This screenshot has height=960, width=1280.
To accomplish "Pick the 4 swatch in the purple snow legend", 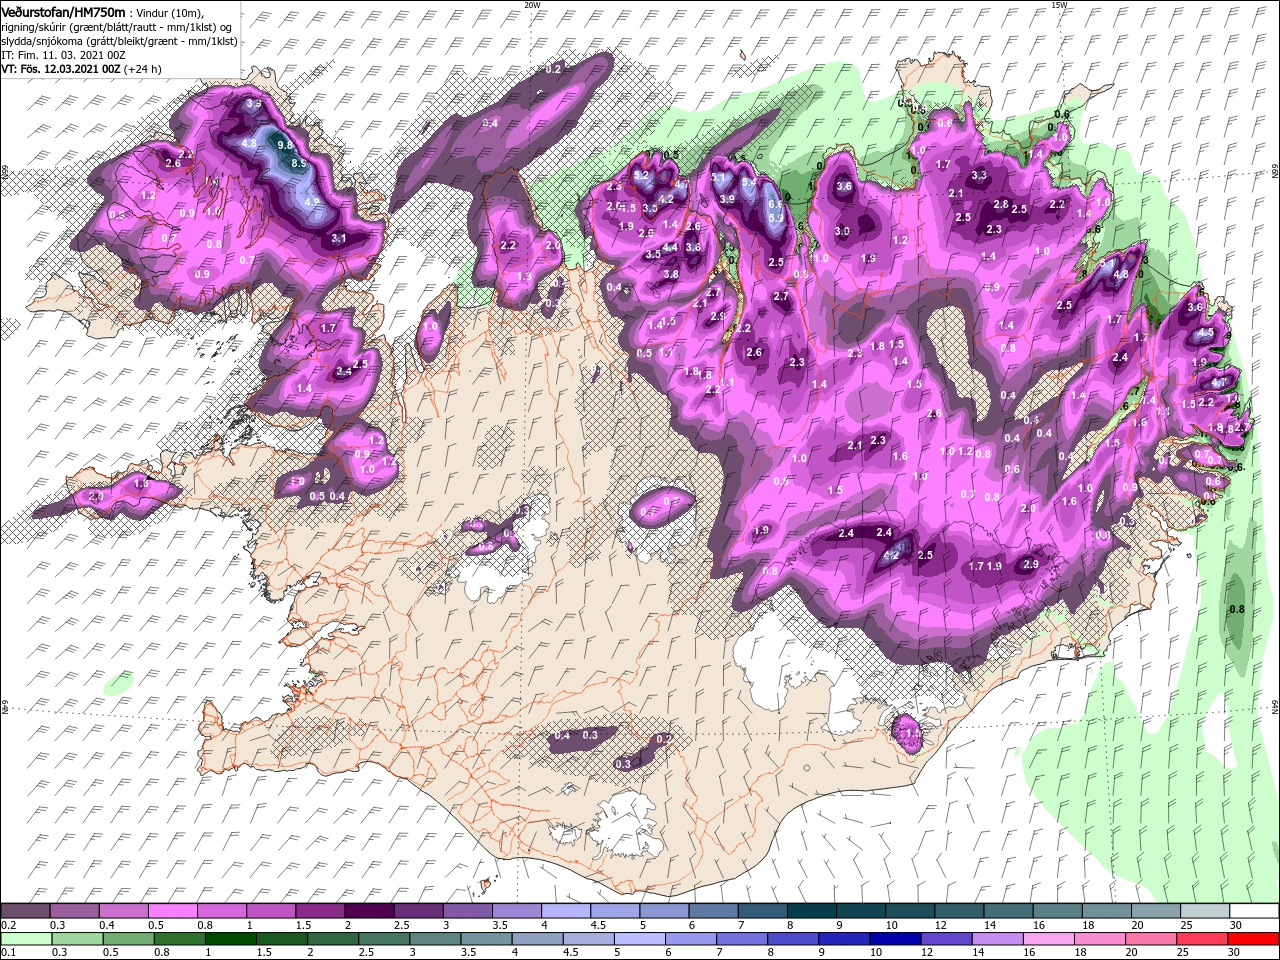I will coord(567,911).
